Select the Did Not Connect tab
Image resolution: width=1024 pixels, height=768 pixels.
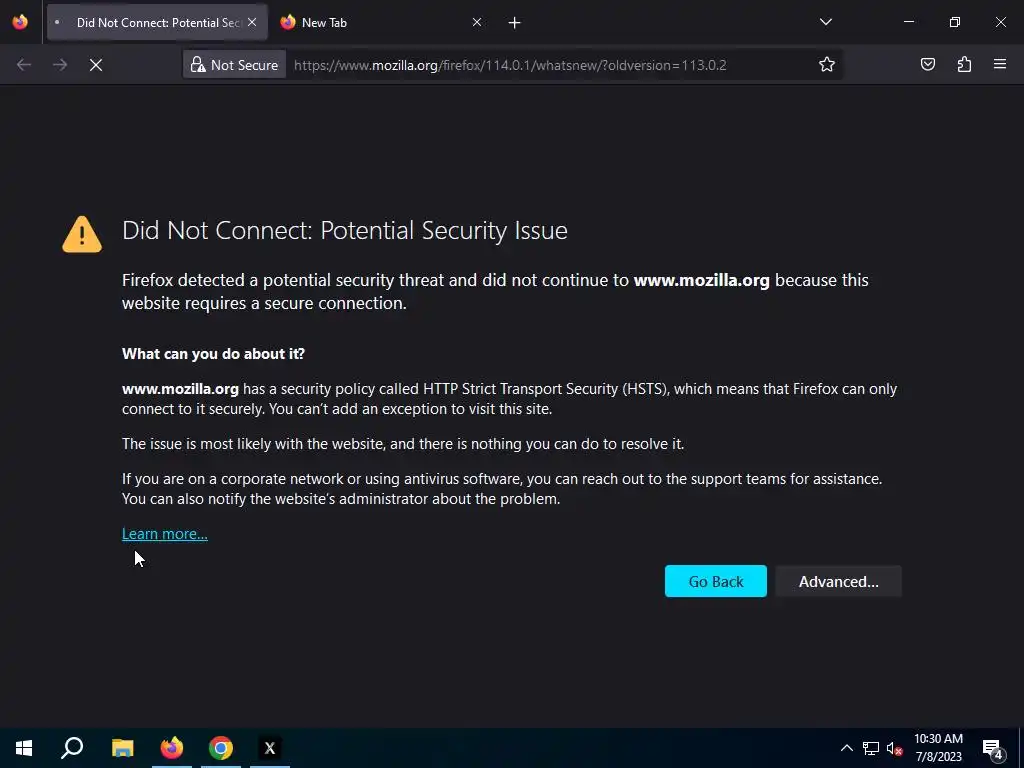tap(150, 22)
